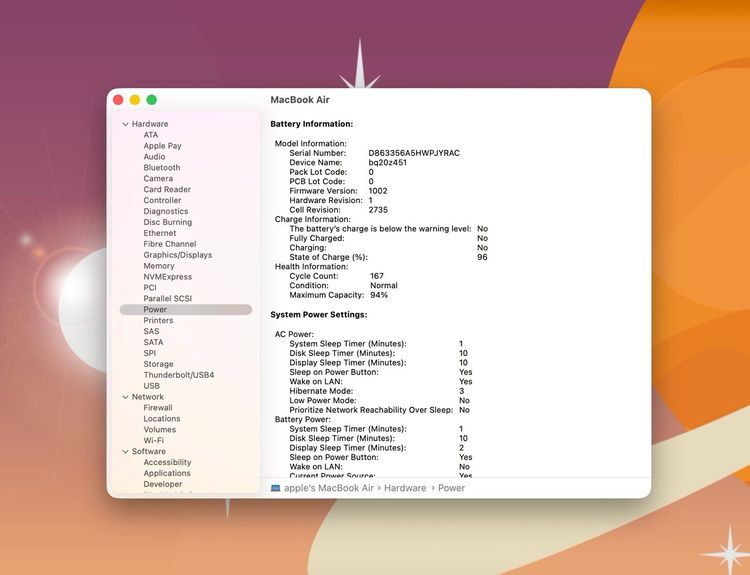Close the MacBook Air system report window
Image resolution: width=750 pixels, height=575 pixels.
pos(118,100)
